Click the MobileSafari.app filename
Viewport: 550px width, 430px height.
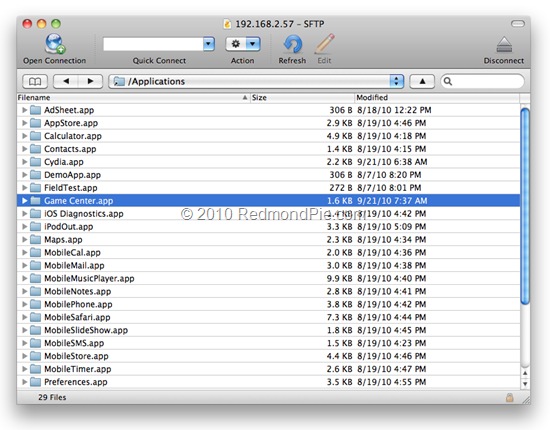[77, 317]
